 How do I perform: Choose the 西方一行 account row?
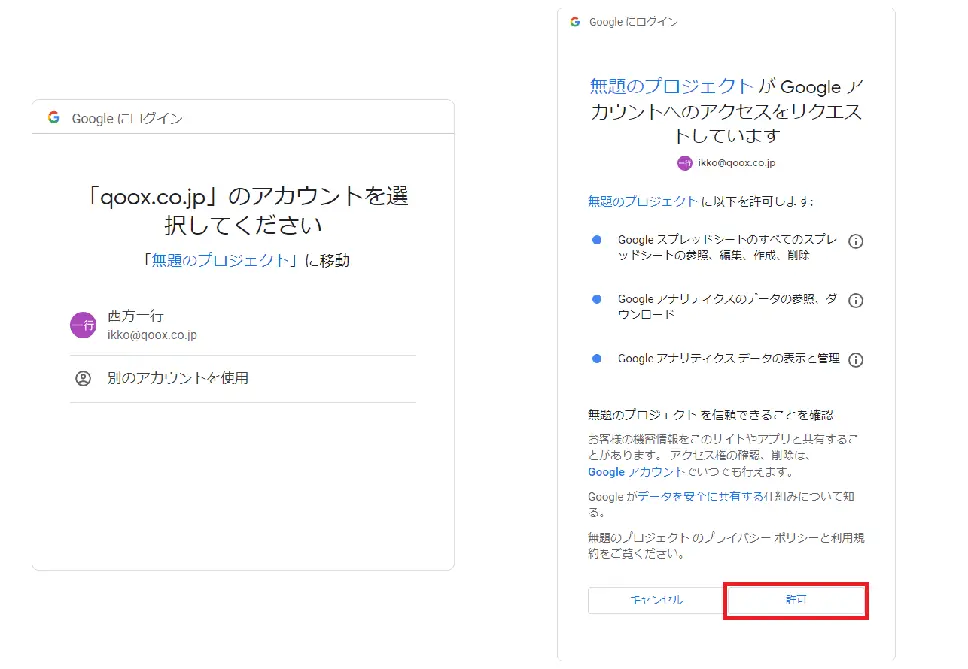[x=243, y=325]
